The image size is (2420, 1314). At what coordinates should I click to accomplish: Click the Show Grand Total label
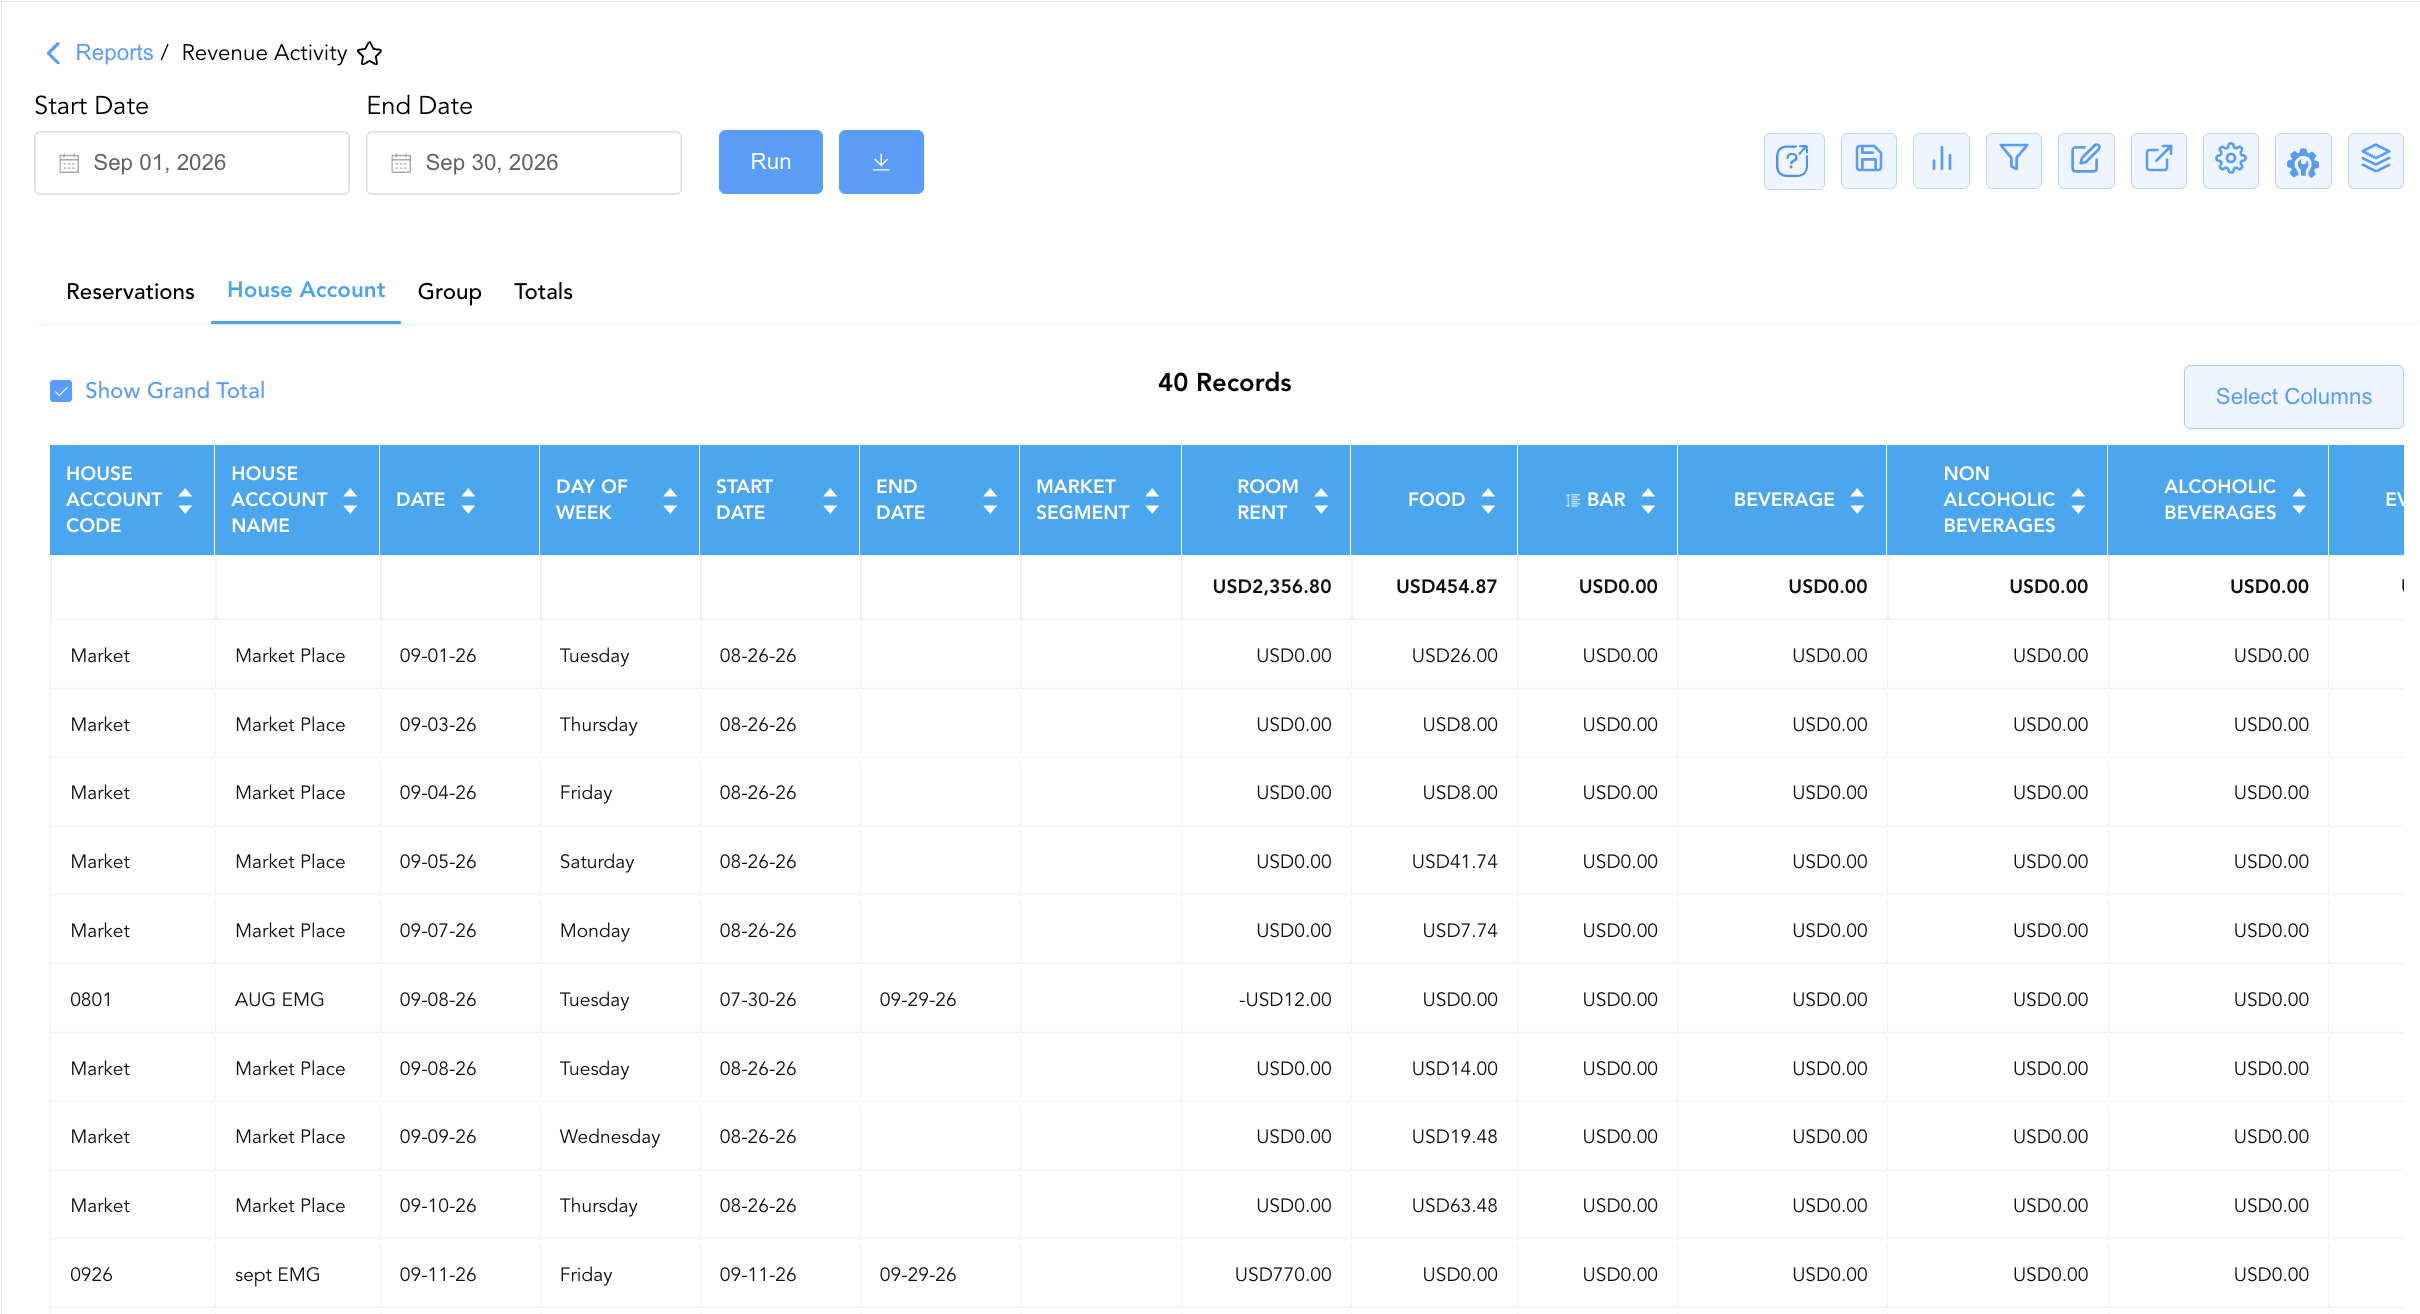tap(175, 391)
